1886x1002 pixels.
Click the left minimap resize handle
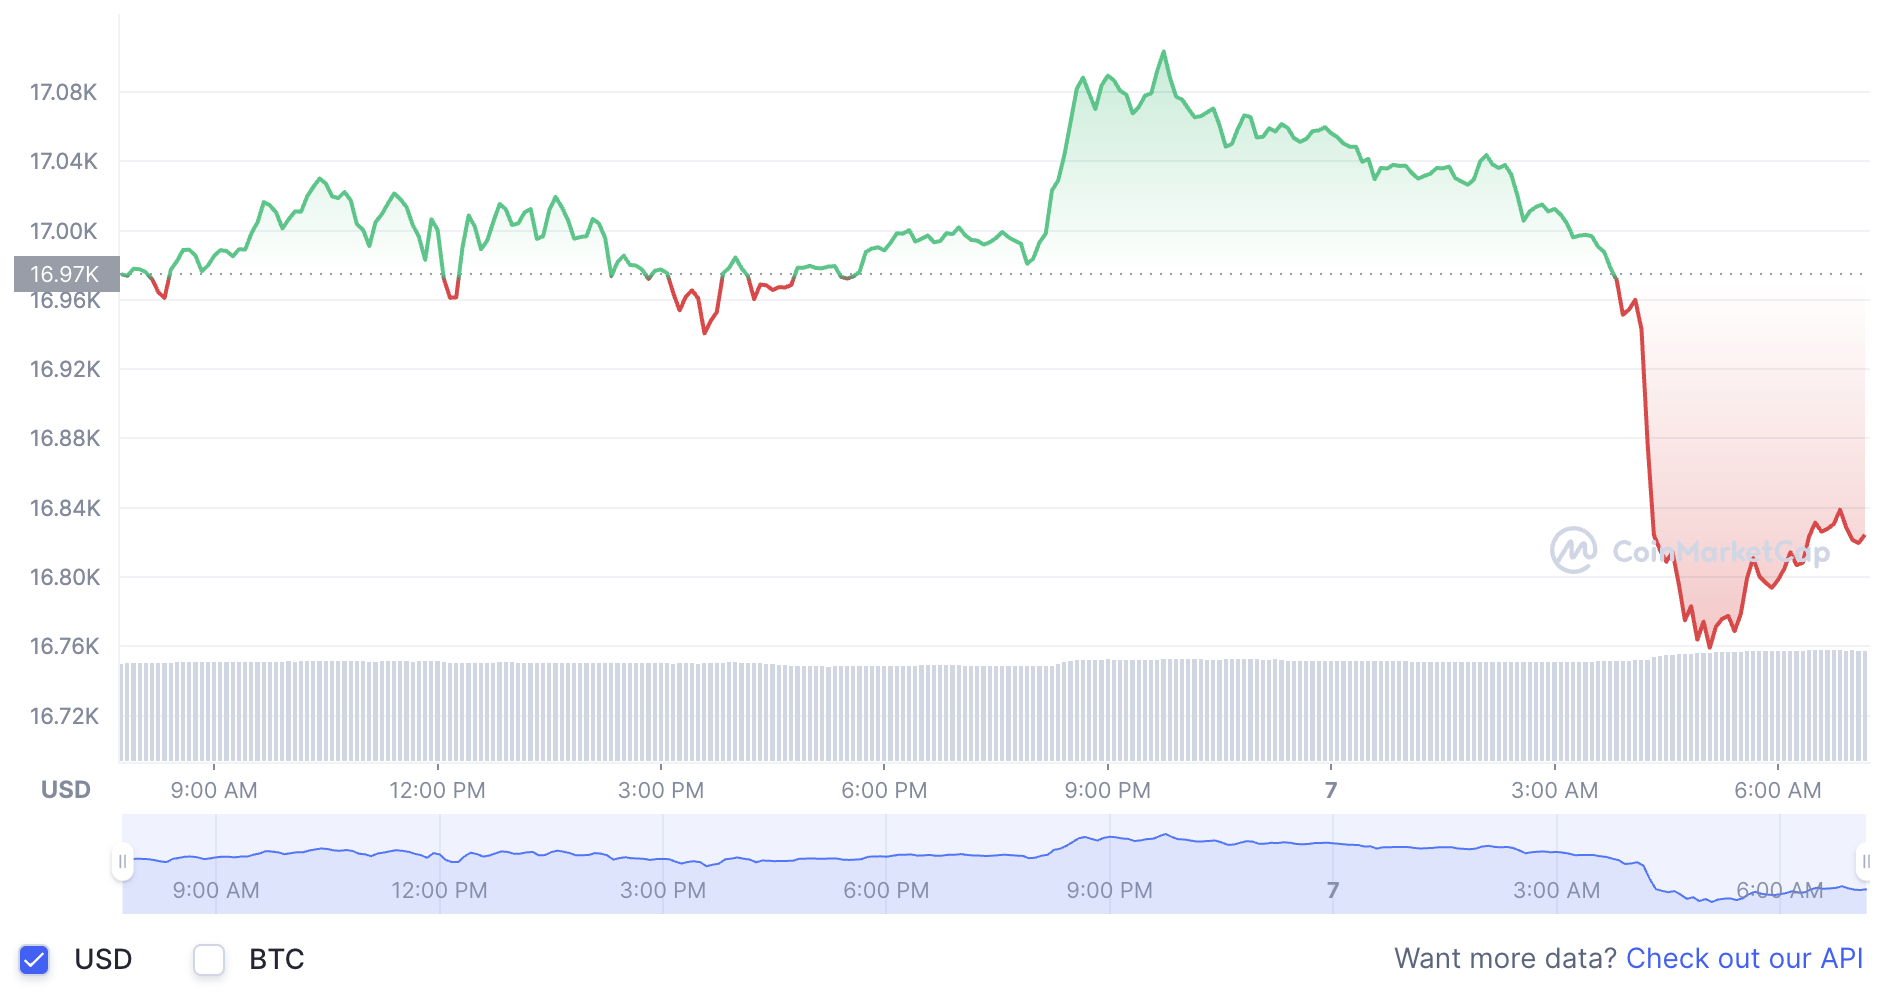pos(123,861)
